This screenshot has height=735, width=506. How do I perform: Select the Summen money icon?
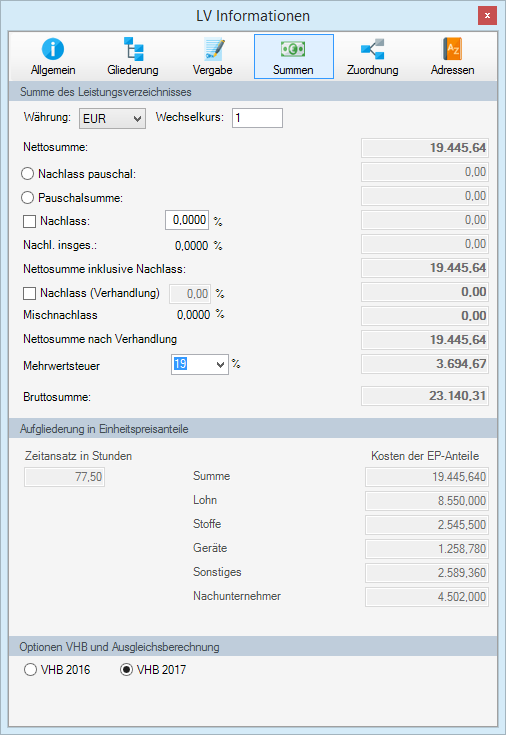294,49
